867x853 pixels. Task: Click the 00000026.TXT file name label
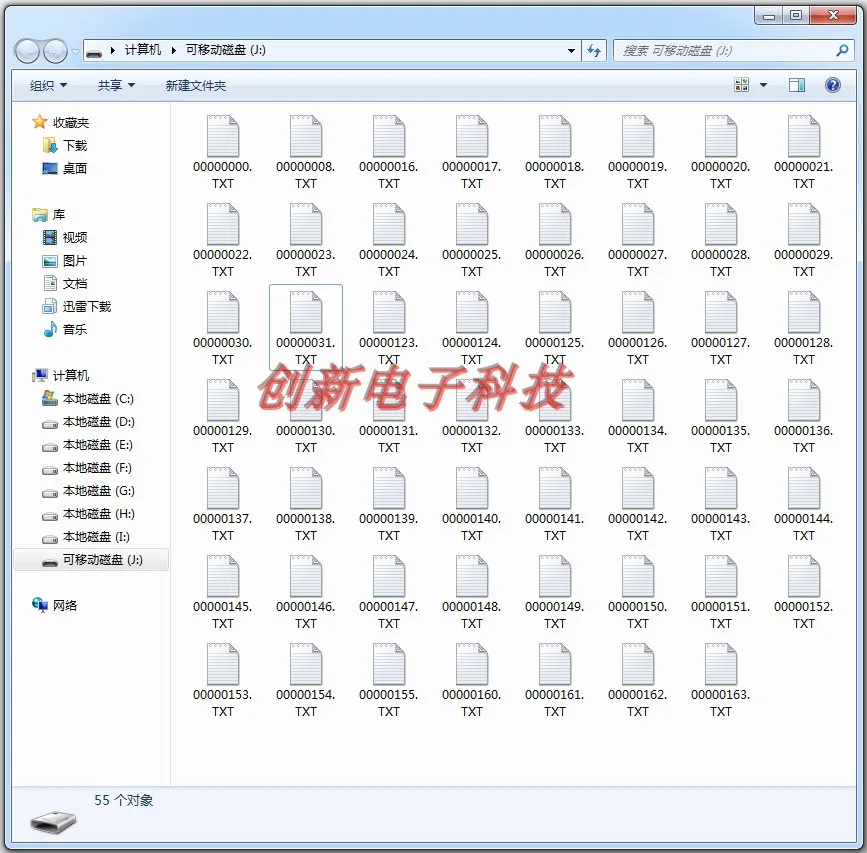pyautogui.click(x=555, y=263)
